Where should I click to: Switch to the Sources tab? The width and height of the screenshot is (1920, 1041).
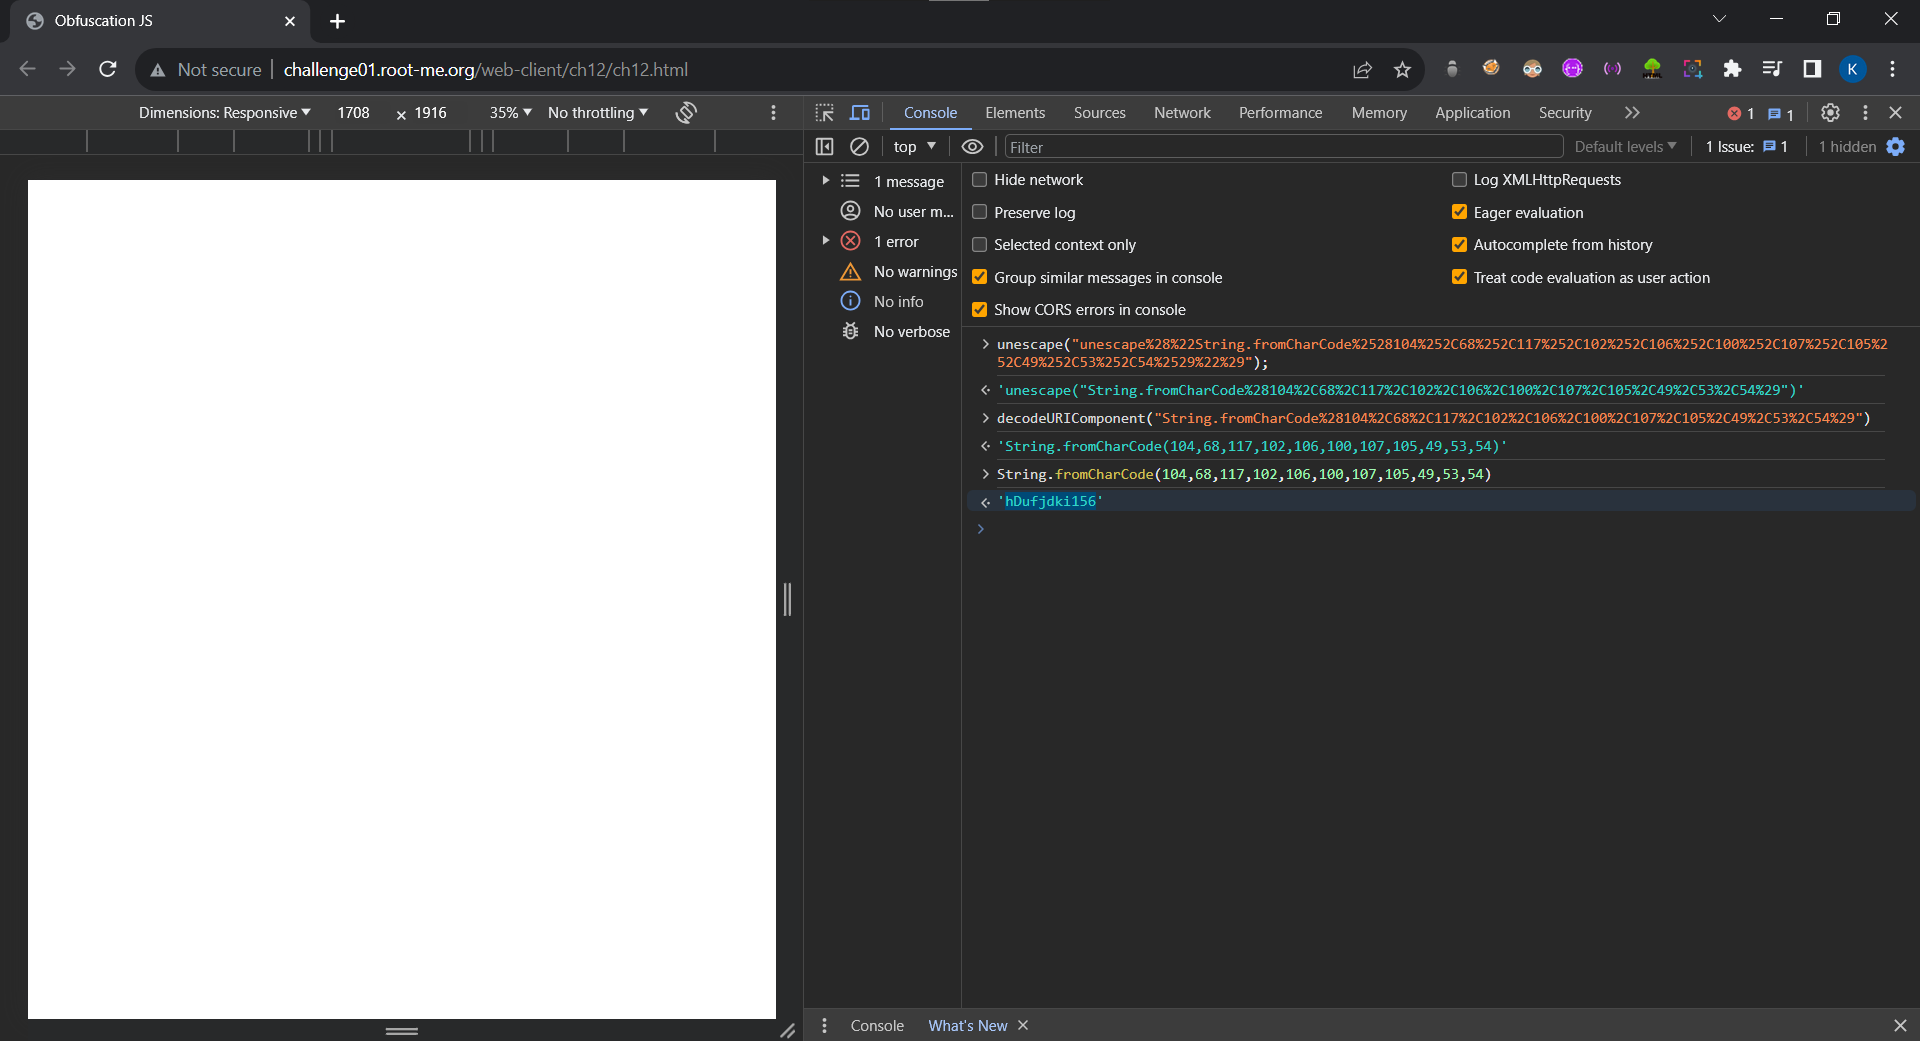point(1099,113)
